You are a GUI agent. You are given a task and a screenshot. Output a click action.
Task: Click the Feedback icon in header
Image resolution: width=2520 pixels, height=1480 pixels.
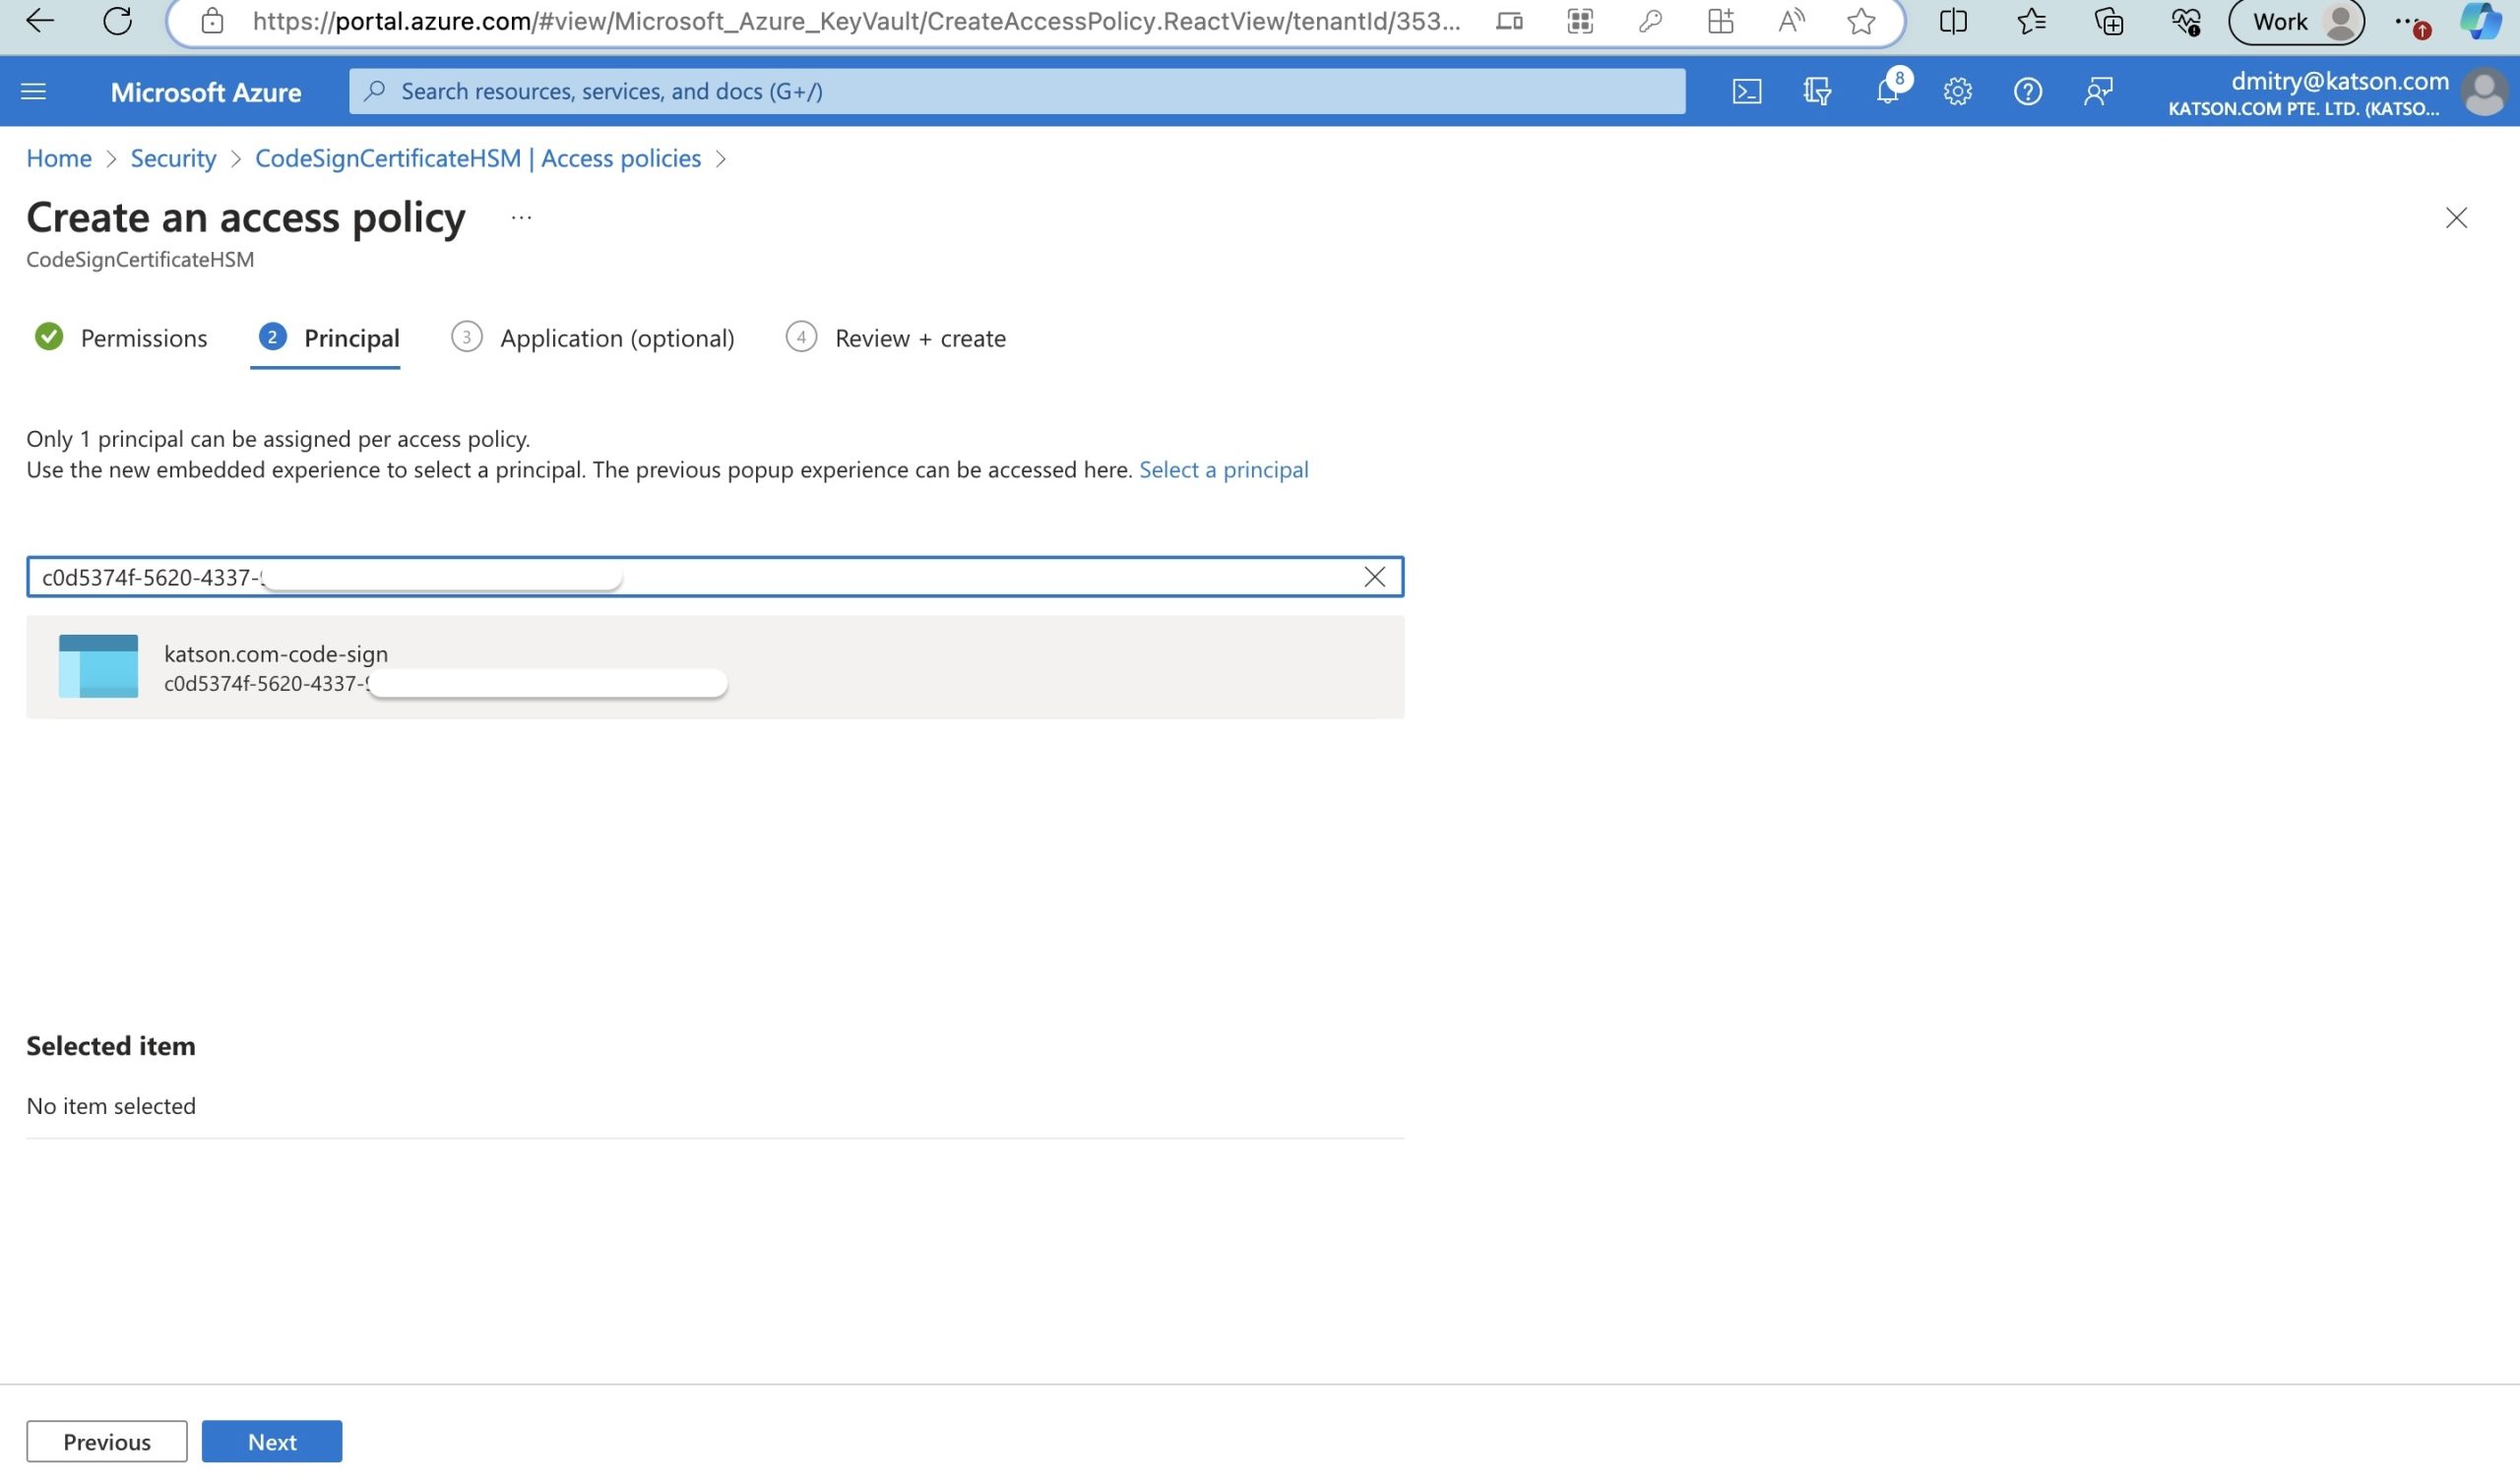[x=2098, y=92]
